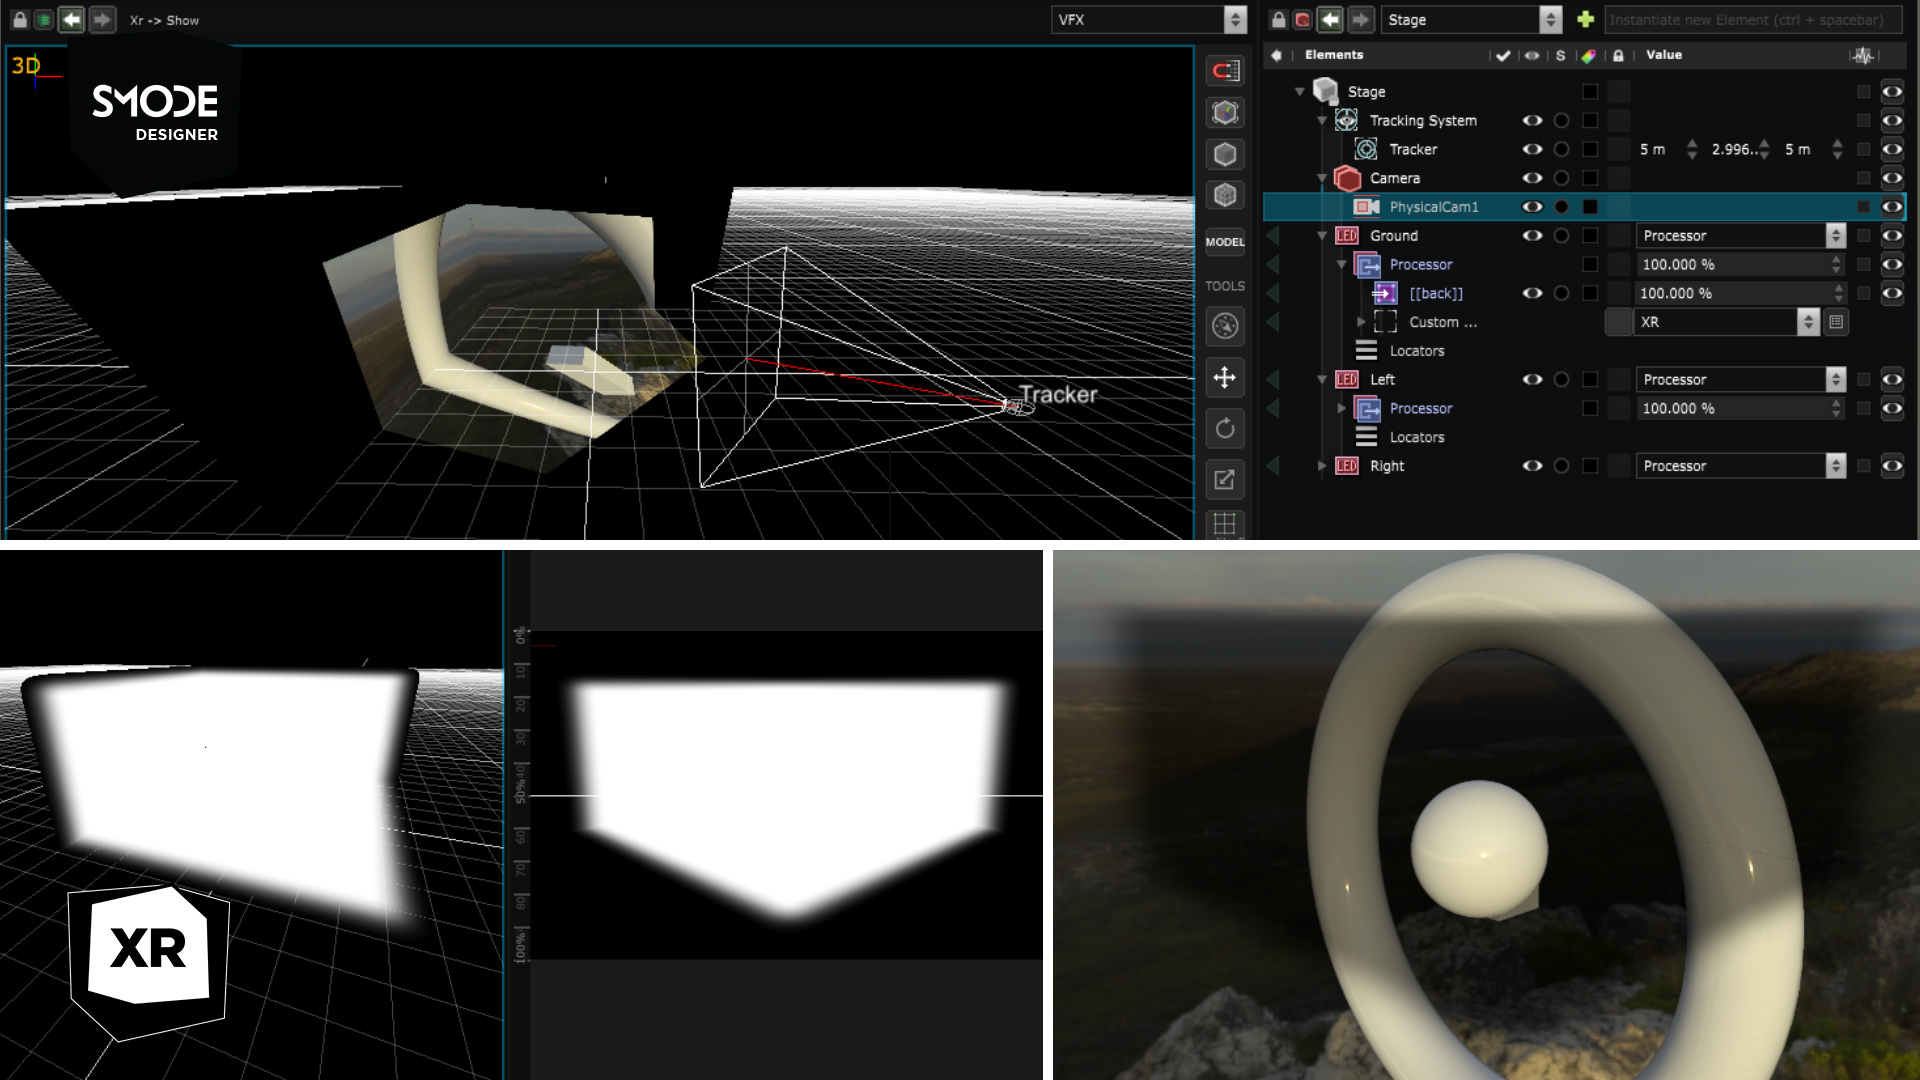Image resolution: width=1920 pixels, height=1080 pixels.
Task: Click the Elements panel header
Action: 1335,54
